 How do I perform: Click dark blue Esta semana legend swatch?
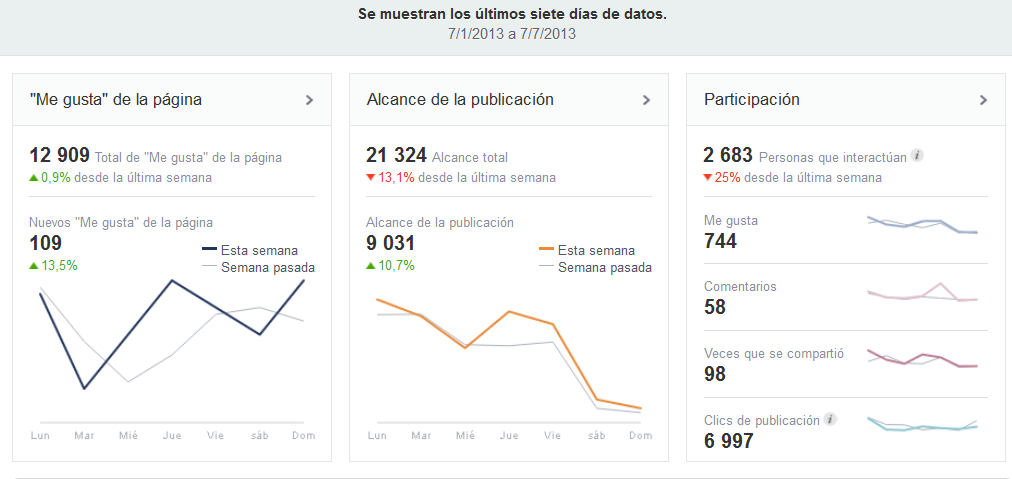point(210,250)
